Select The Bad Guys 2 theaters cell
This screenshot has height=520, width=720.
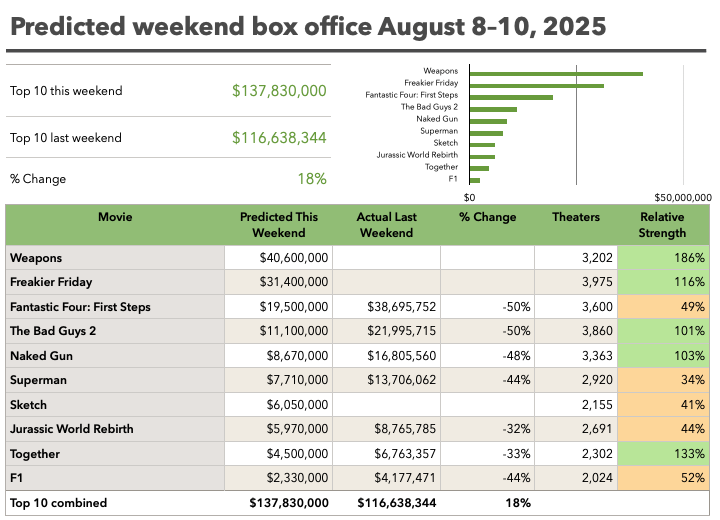tap(575, 331)
